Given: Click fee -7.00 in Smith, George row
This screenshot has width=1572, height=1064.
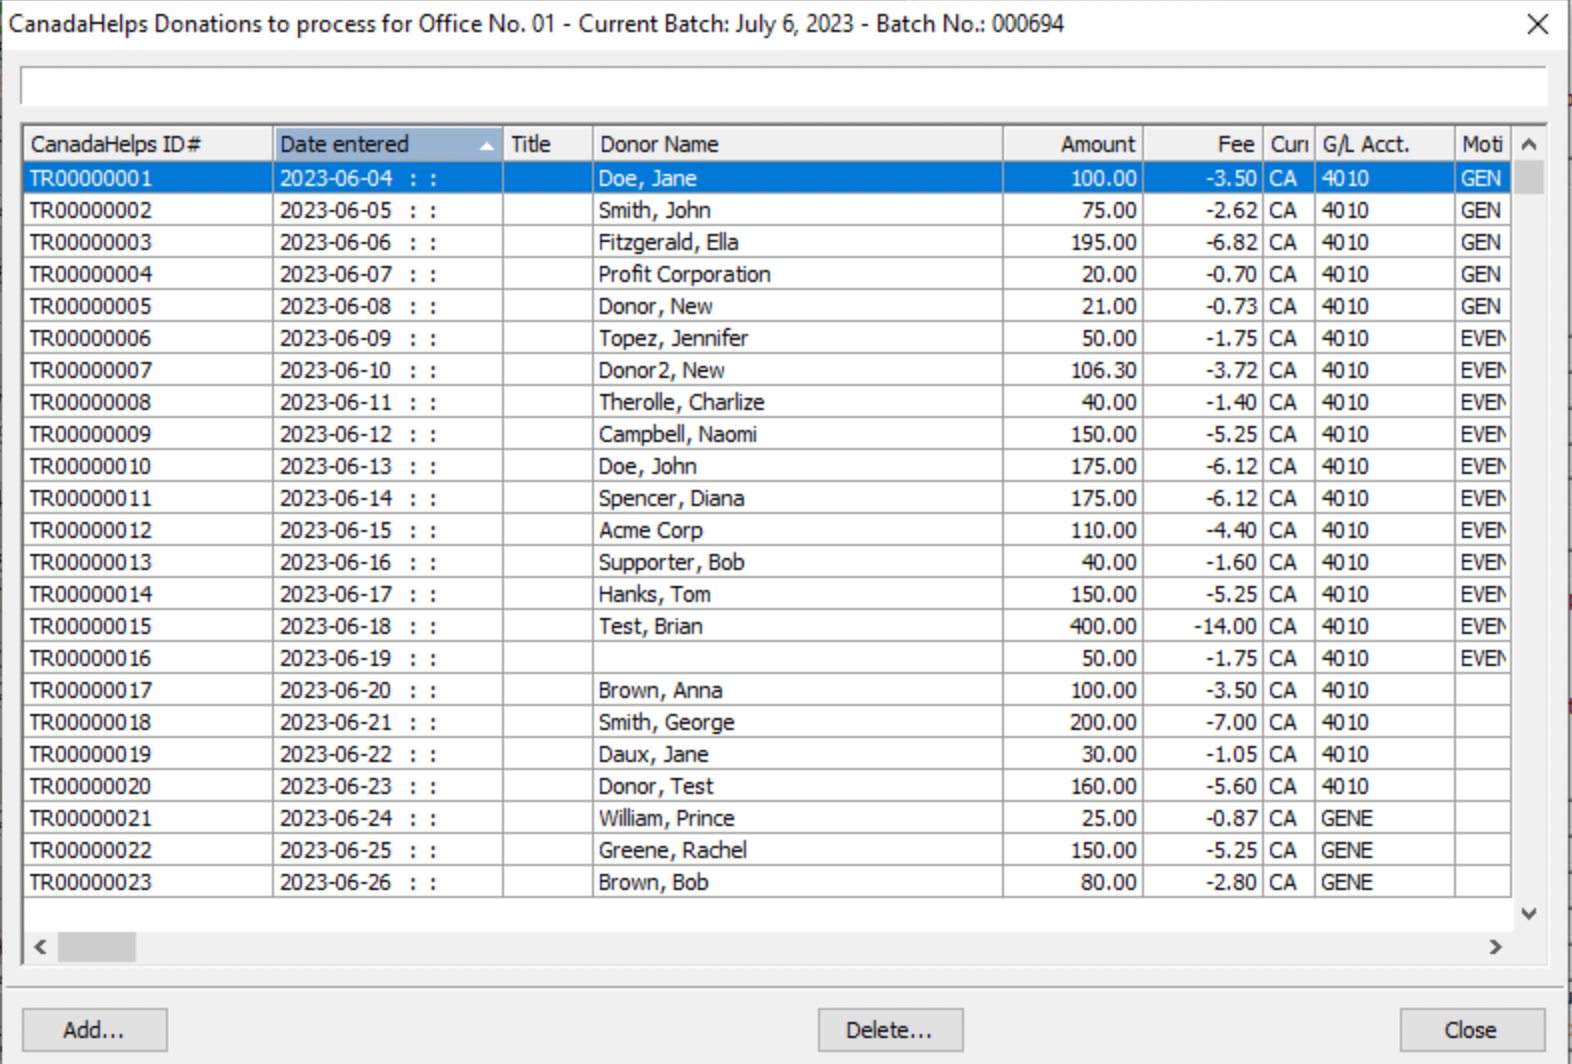Looking at the screenshot, I should [1231, 722].
